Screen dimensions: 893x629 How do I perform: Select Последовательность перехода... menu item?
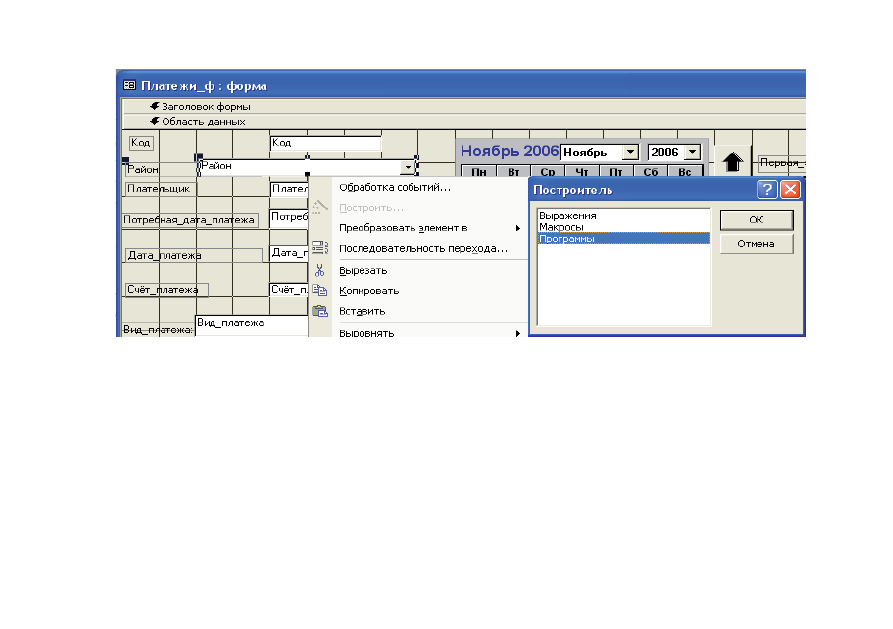pos(423,248)
